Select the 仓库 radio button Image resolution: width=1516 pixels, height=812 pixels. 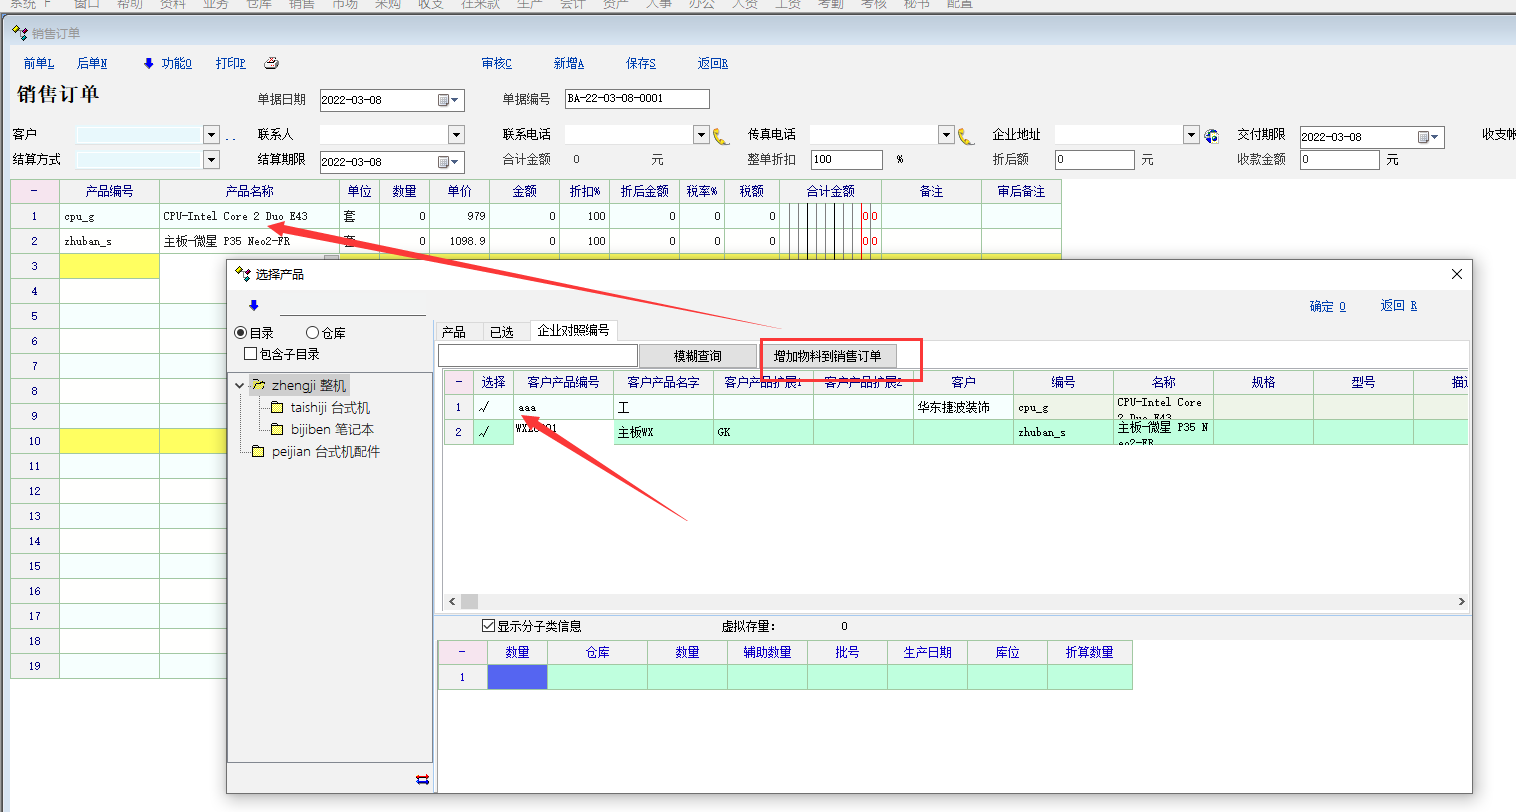[x=312, y=333]
